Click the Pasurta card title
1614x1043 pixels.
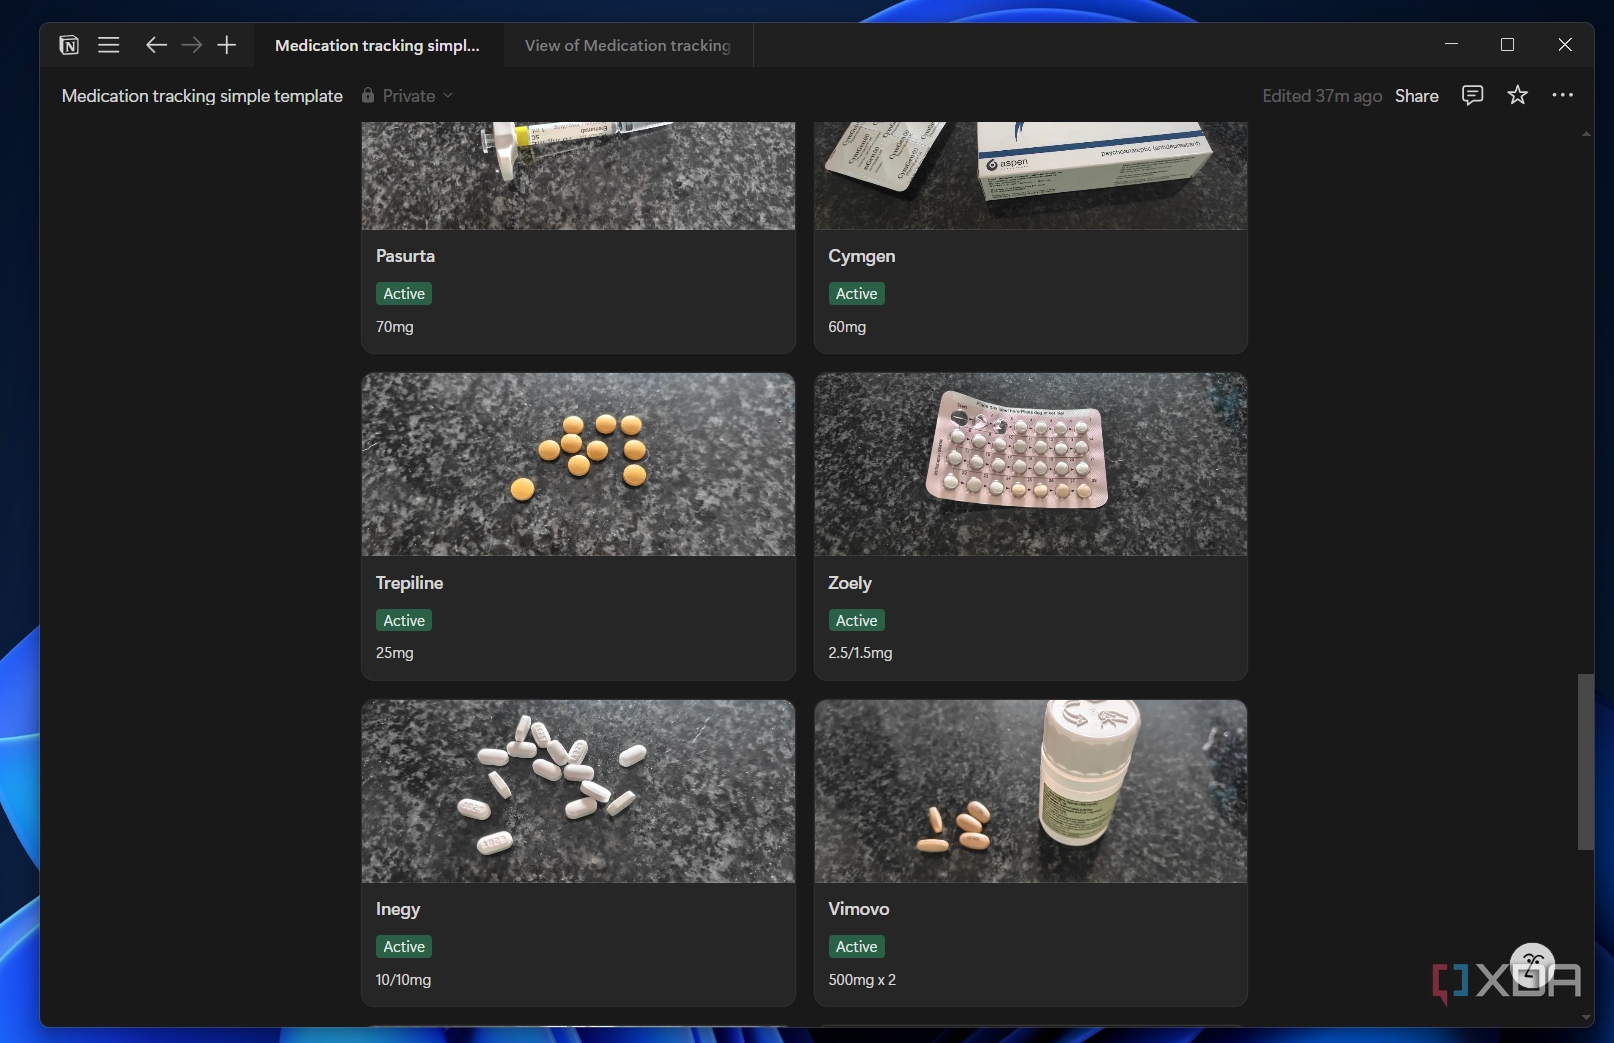point(405,256)
